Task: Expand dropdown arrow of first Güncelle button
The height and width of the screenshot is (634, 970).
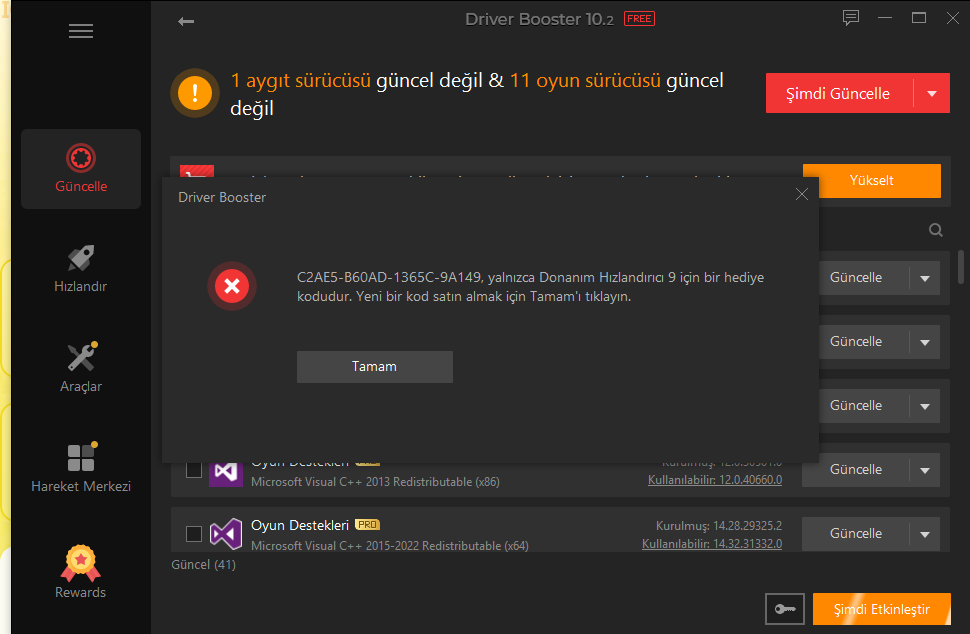Action: point(925,278)
